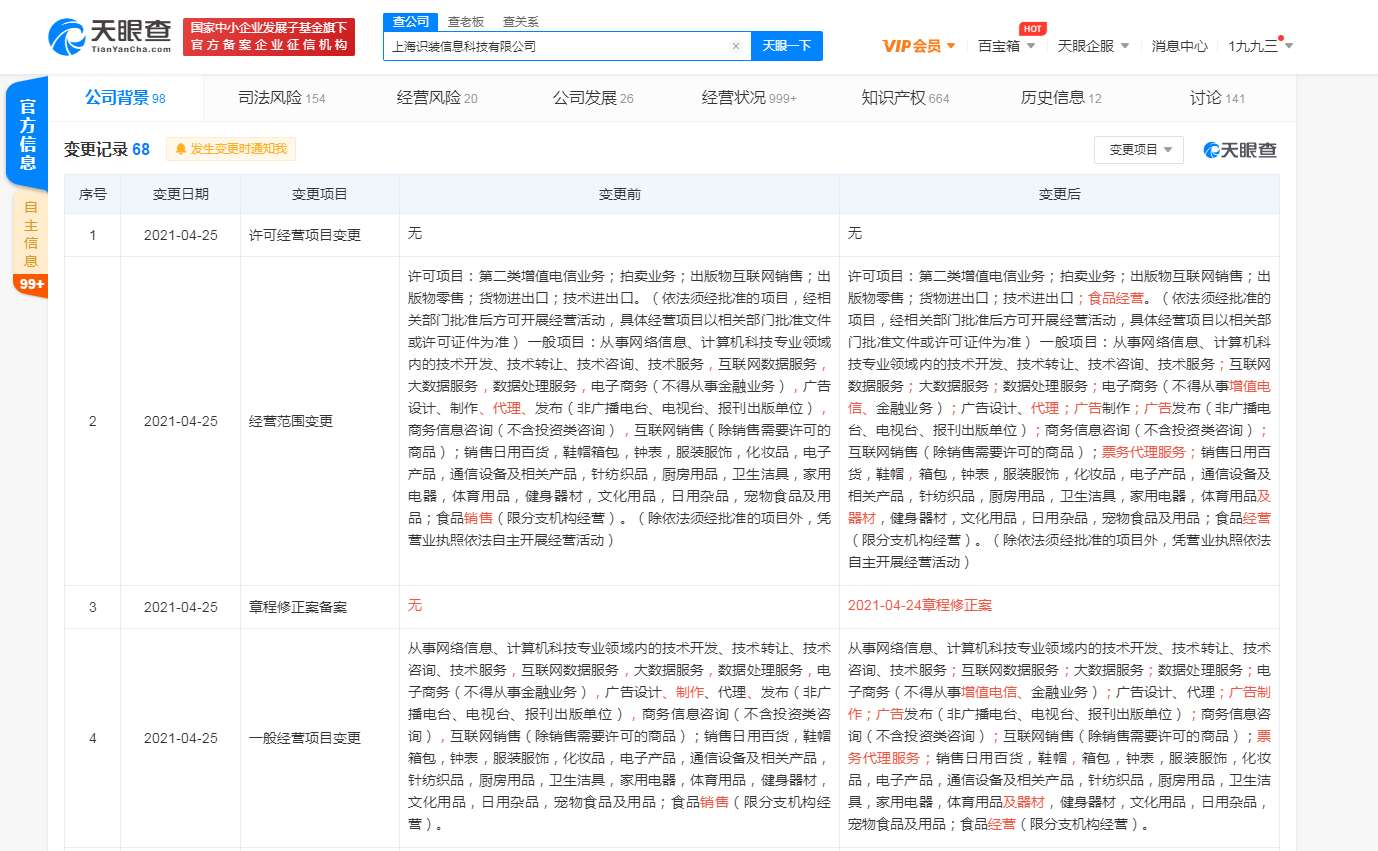1378x851 pixels.
Task: Switch to the 查公司 search tab
Action: pyautogui.click(x=410, y=21)
